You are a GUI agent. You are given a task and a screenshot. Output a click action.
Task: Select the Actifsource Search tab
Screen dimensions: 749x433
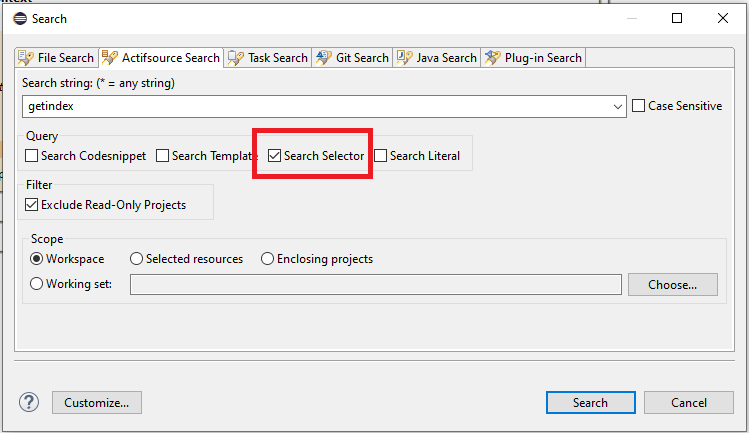pos(163,58)
